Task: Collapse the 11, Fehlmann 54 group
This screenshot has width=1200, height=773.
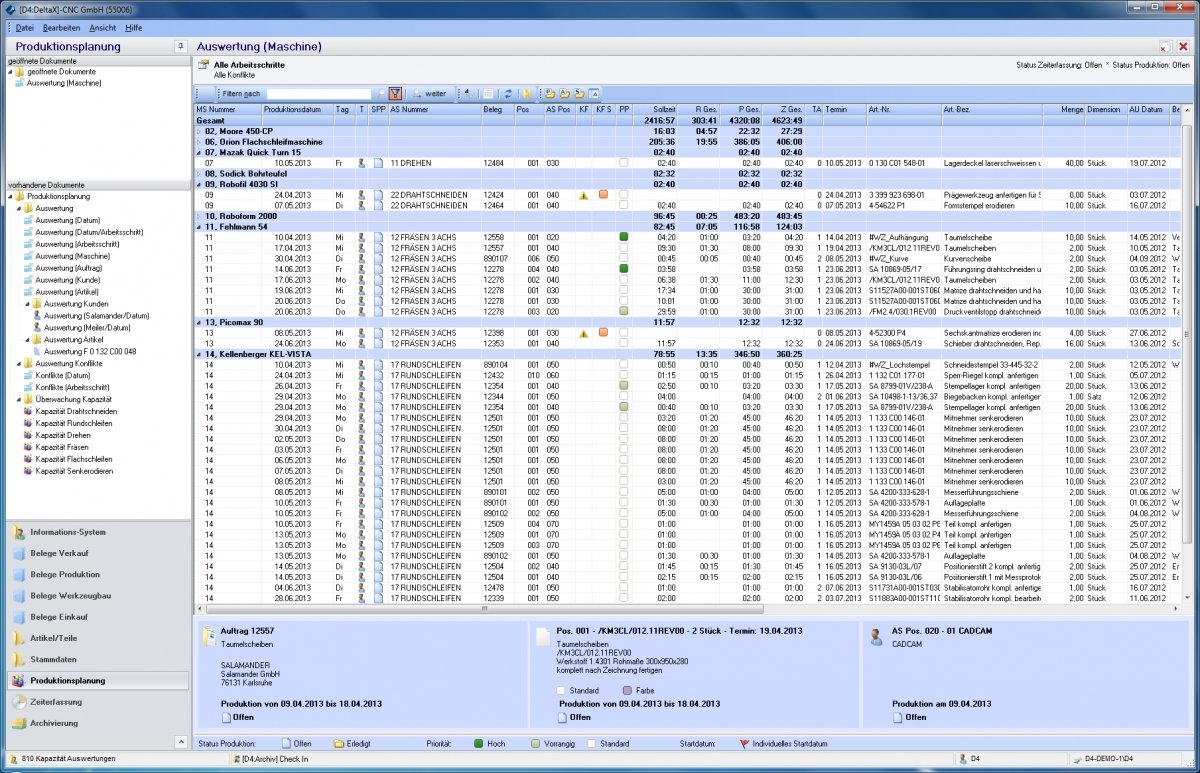Action: tap(200, 227)
